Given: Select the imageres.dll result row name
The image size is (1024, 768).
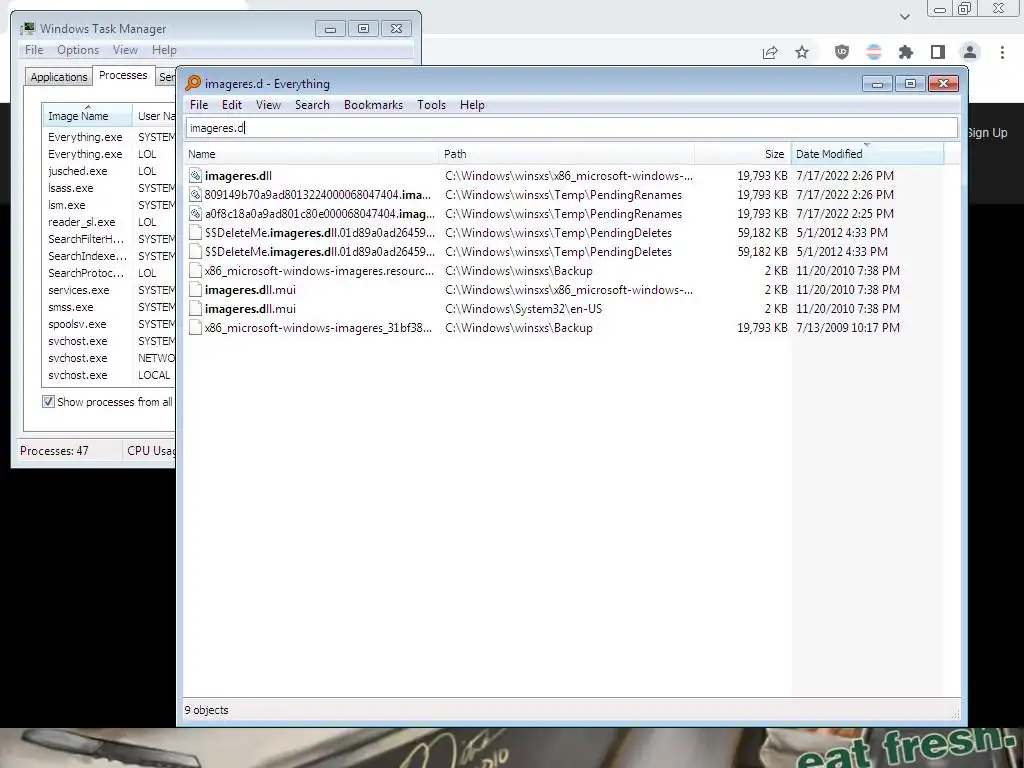Looking at the screenshot, I should [x=238, y=176].
